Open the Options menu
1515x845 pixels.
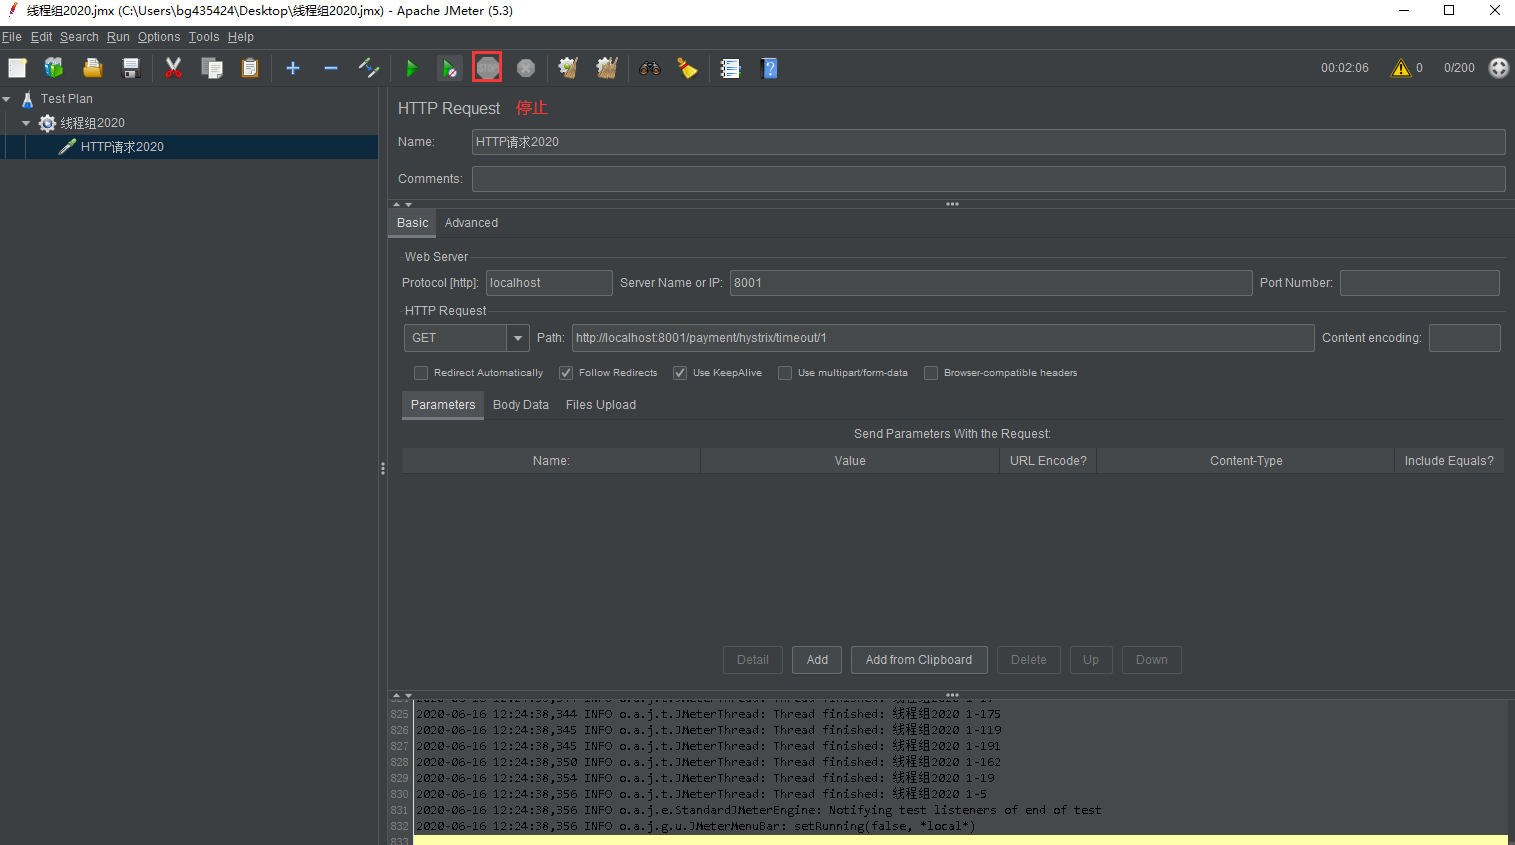(x=159, y=37)
